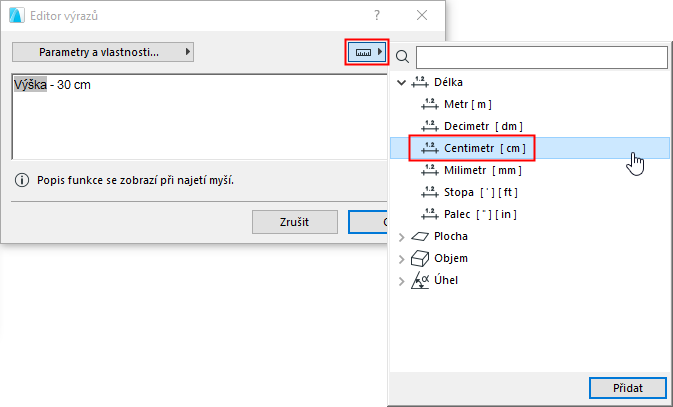The height and width of the screenshot is (407, 673).
Task: Click inside the expression text area
Action: [190, 120]
